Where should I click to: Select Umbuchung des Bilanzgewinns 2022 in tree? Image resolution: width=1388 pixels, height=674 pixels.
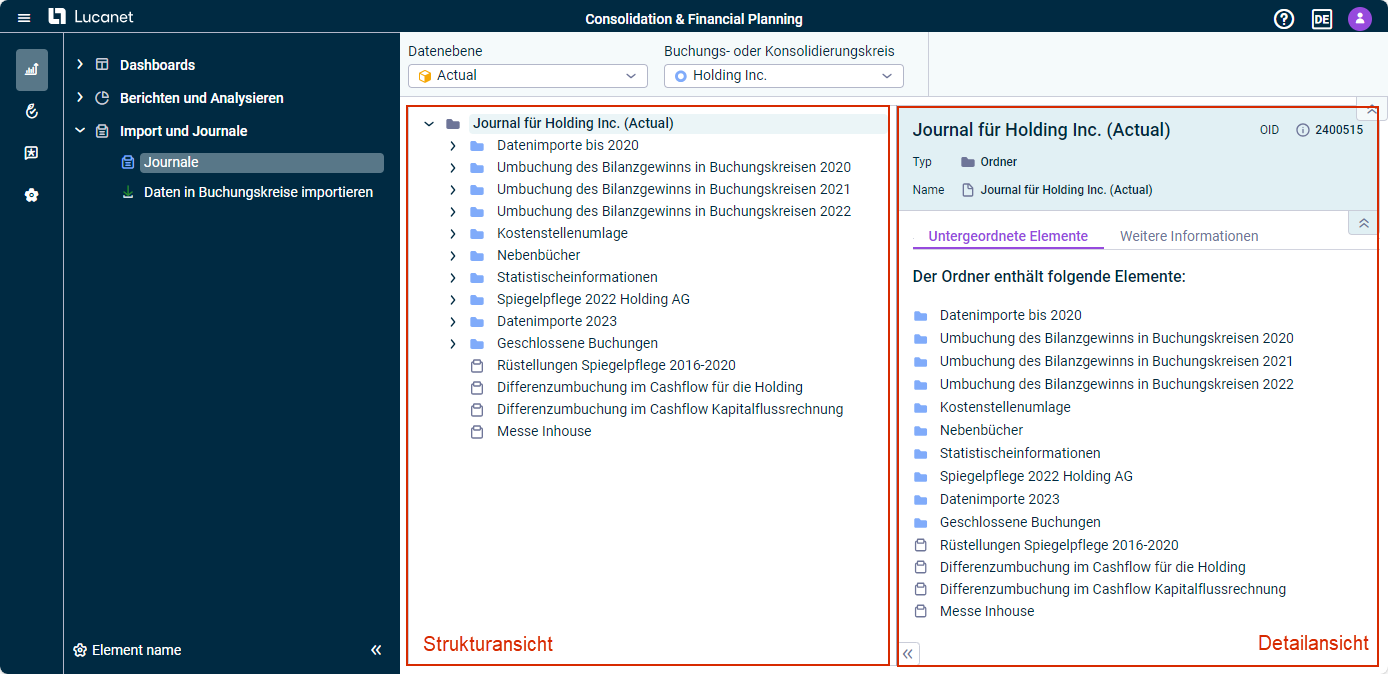(x=674, y=212)
